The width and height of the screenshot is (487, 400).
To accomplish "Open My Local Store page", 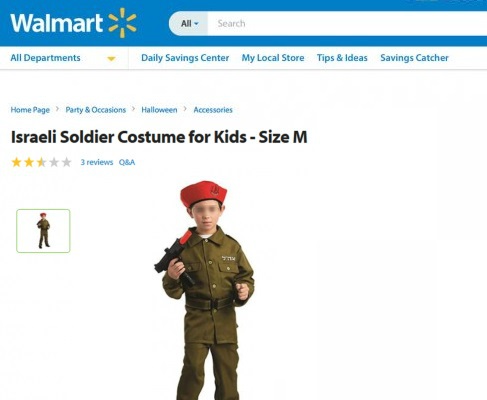I will (273, 58).
